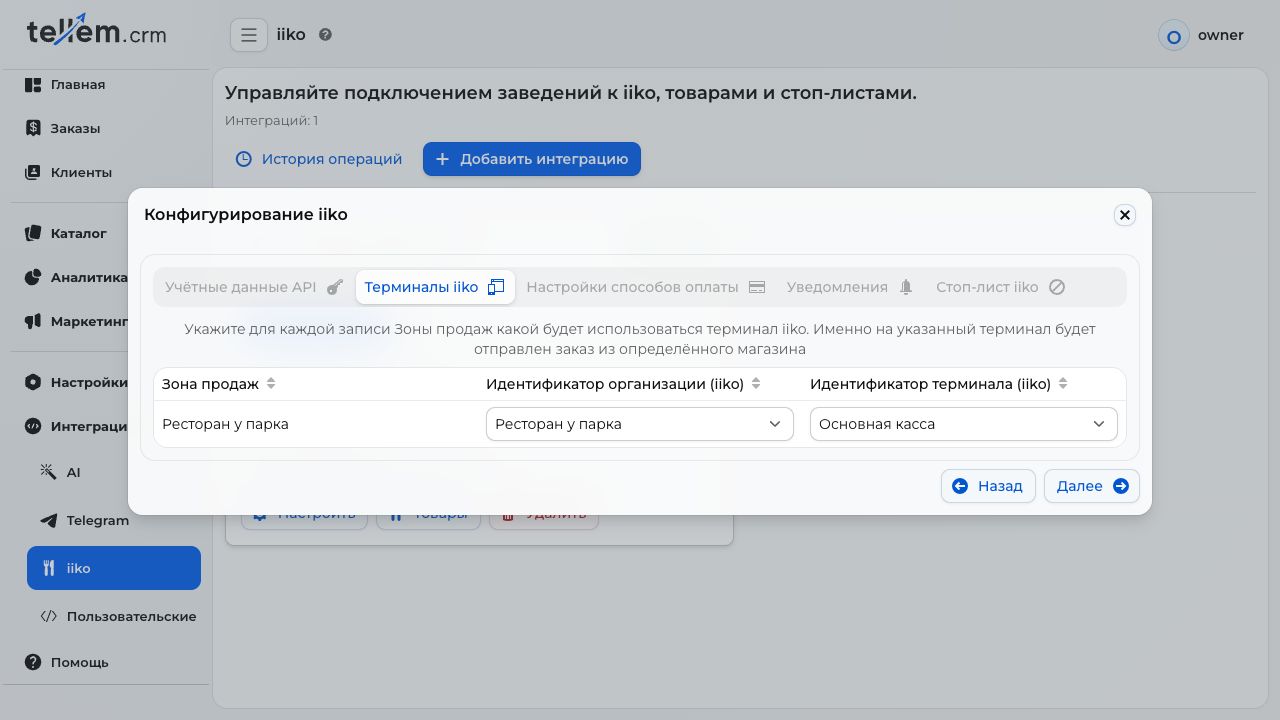Open История операций
The height and width of the screenshot is (720, 1280).
pyautogui.click(x=318, y=159)
